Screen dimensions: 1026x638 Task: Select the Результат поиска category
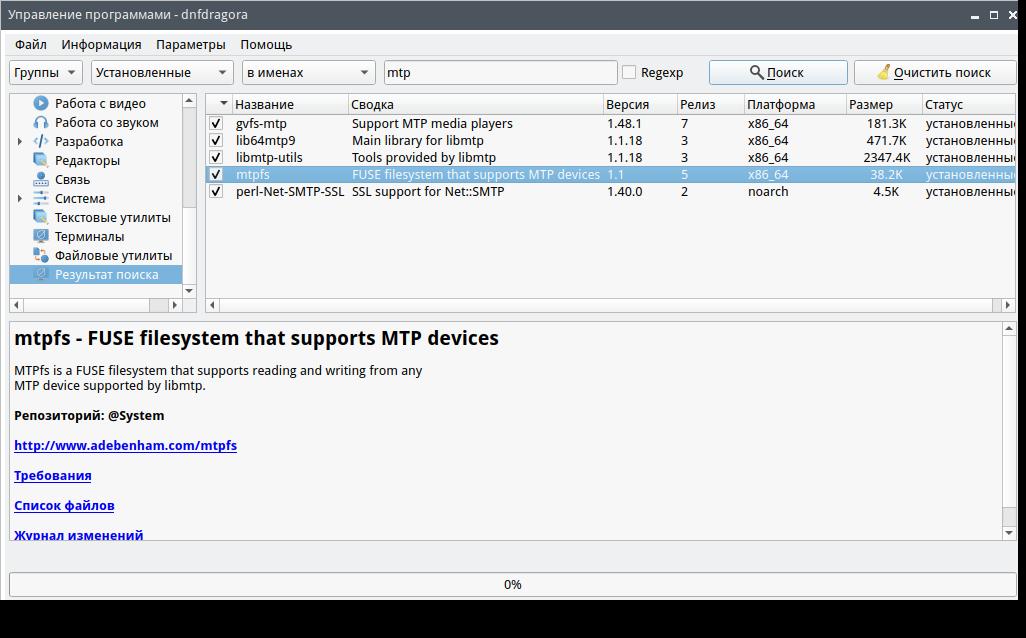(x=107, y=274)
